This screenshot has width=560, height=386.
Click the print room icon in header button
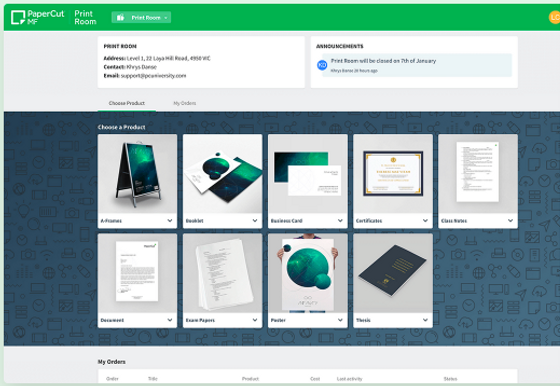tap(120, 17)
